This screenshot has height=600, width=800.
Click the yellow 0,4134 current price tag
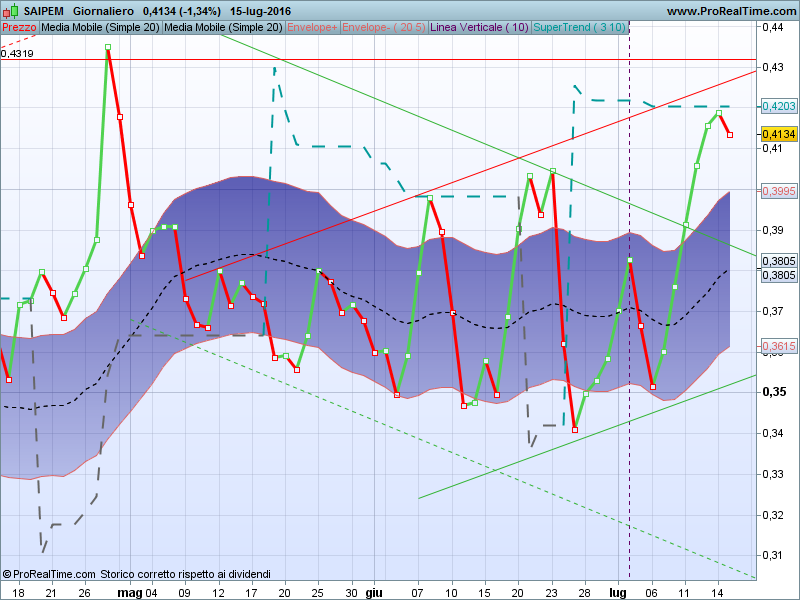pos(779,134)
